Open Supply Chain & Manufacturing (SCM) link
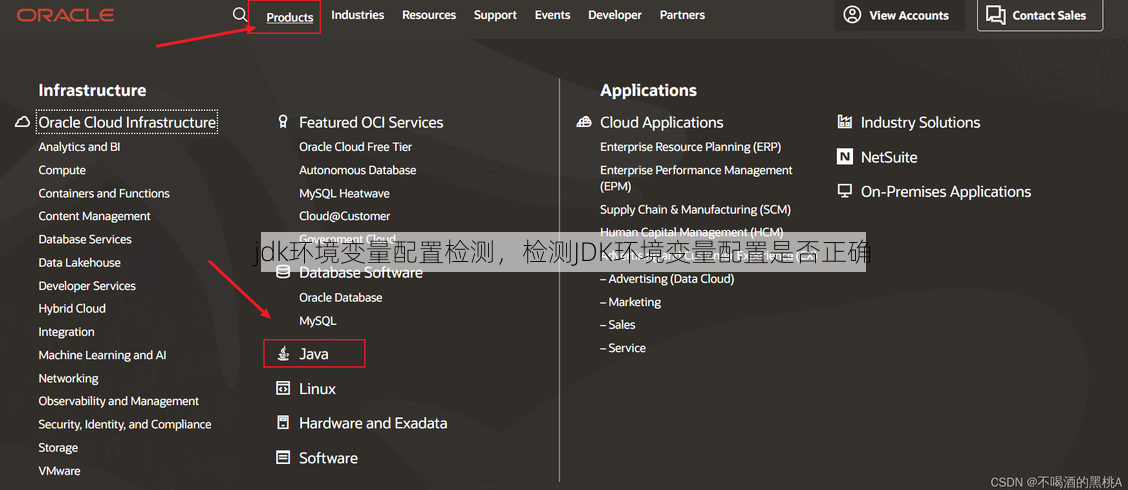 pyautogui.click(x=696, y=210)
